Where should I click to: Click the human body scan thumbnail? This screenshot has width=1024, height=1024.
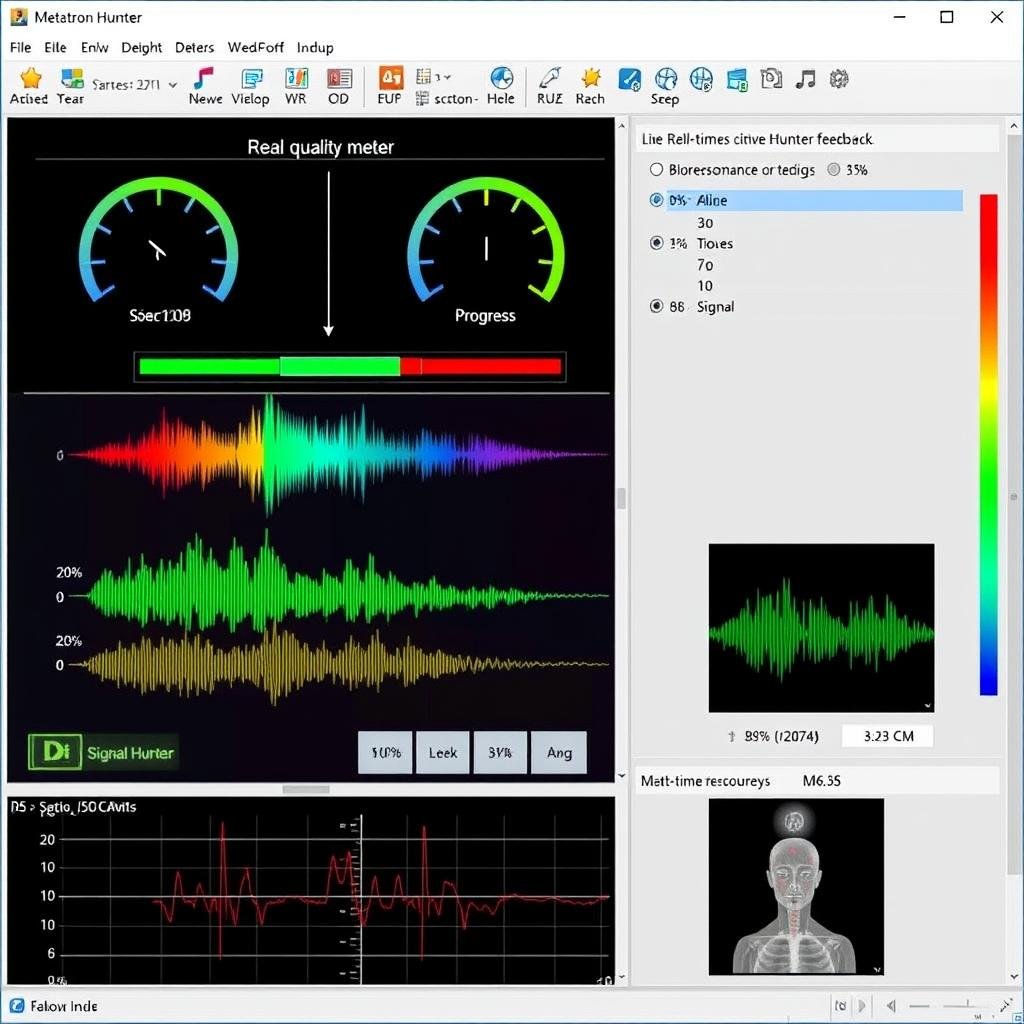[796, 886]
